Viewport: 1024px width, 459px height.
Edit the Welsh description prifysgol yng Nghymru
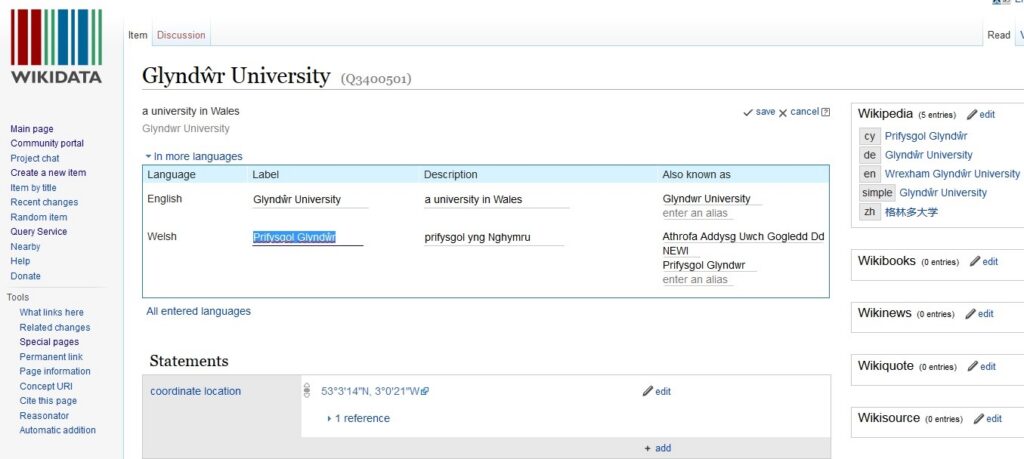pos(493,238)
